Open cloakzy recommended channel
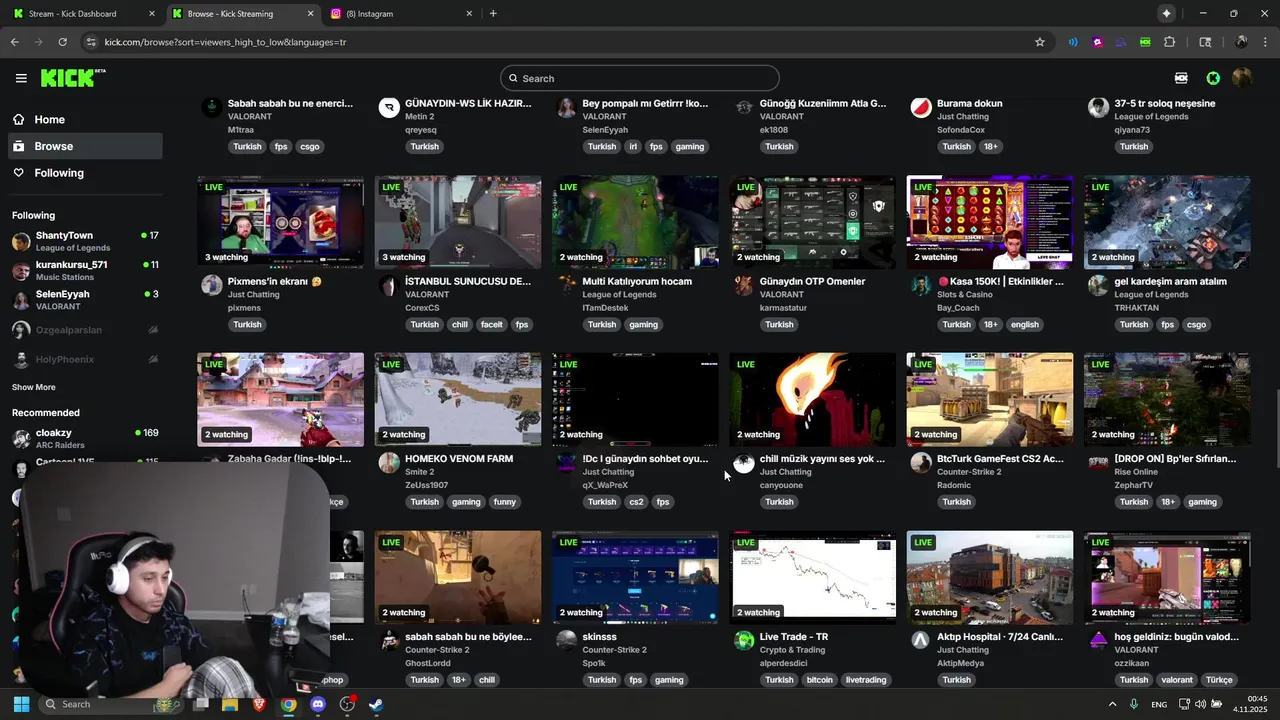The image size is (1280, 720). coord(85,438)
